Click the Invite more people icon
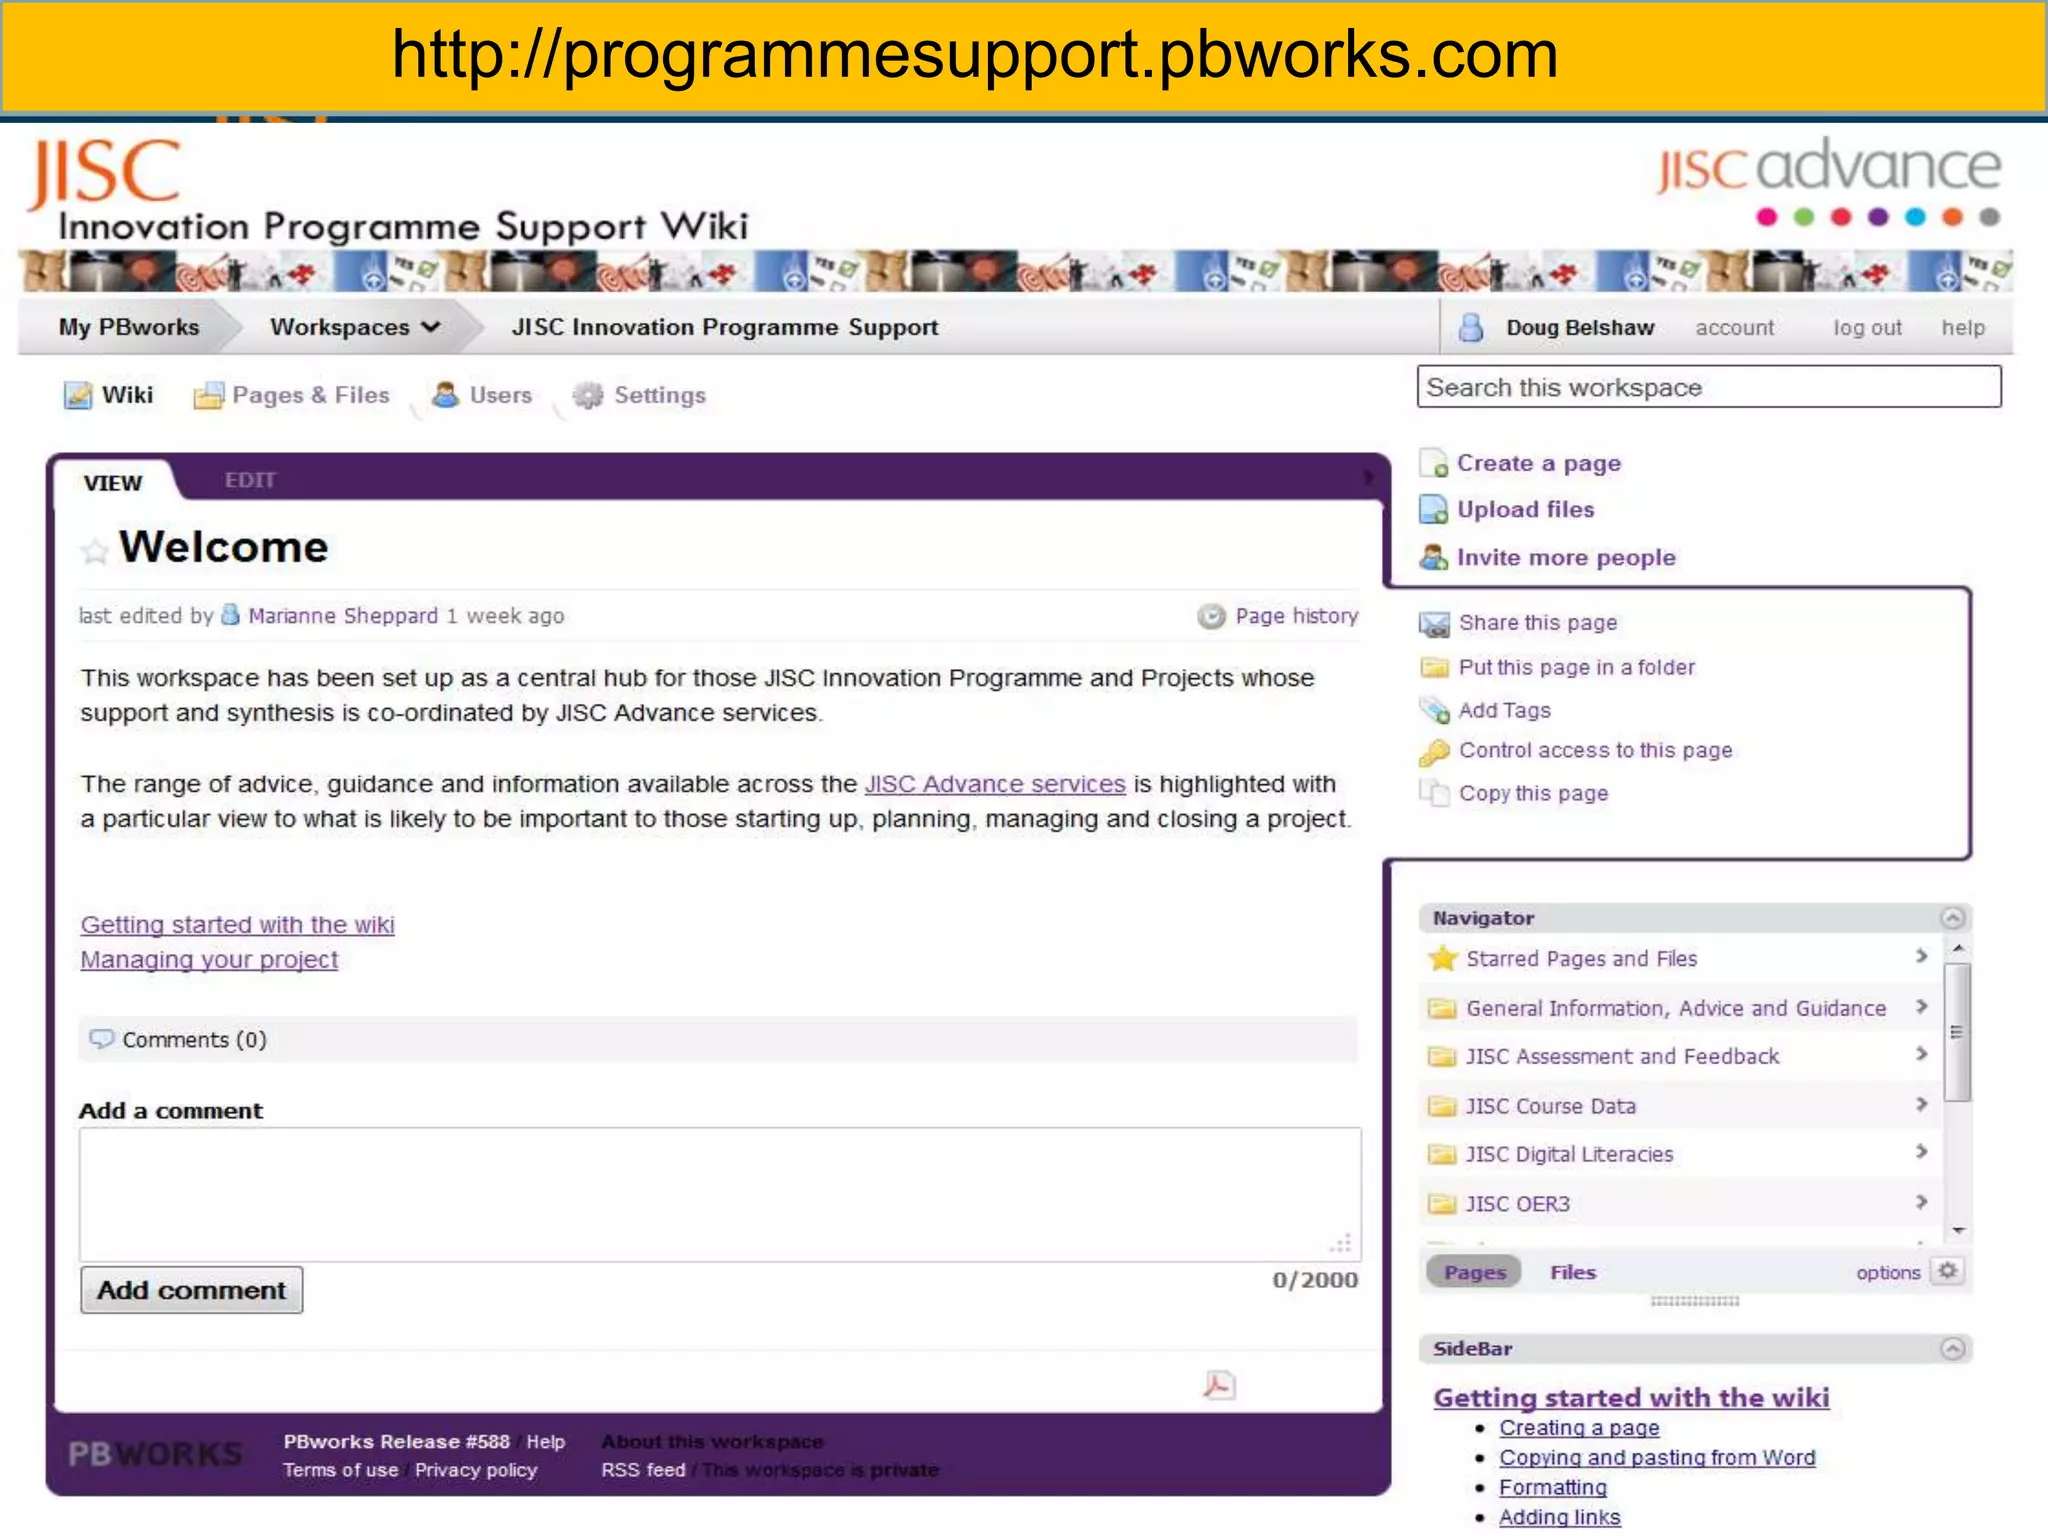 pos(1433,558)
